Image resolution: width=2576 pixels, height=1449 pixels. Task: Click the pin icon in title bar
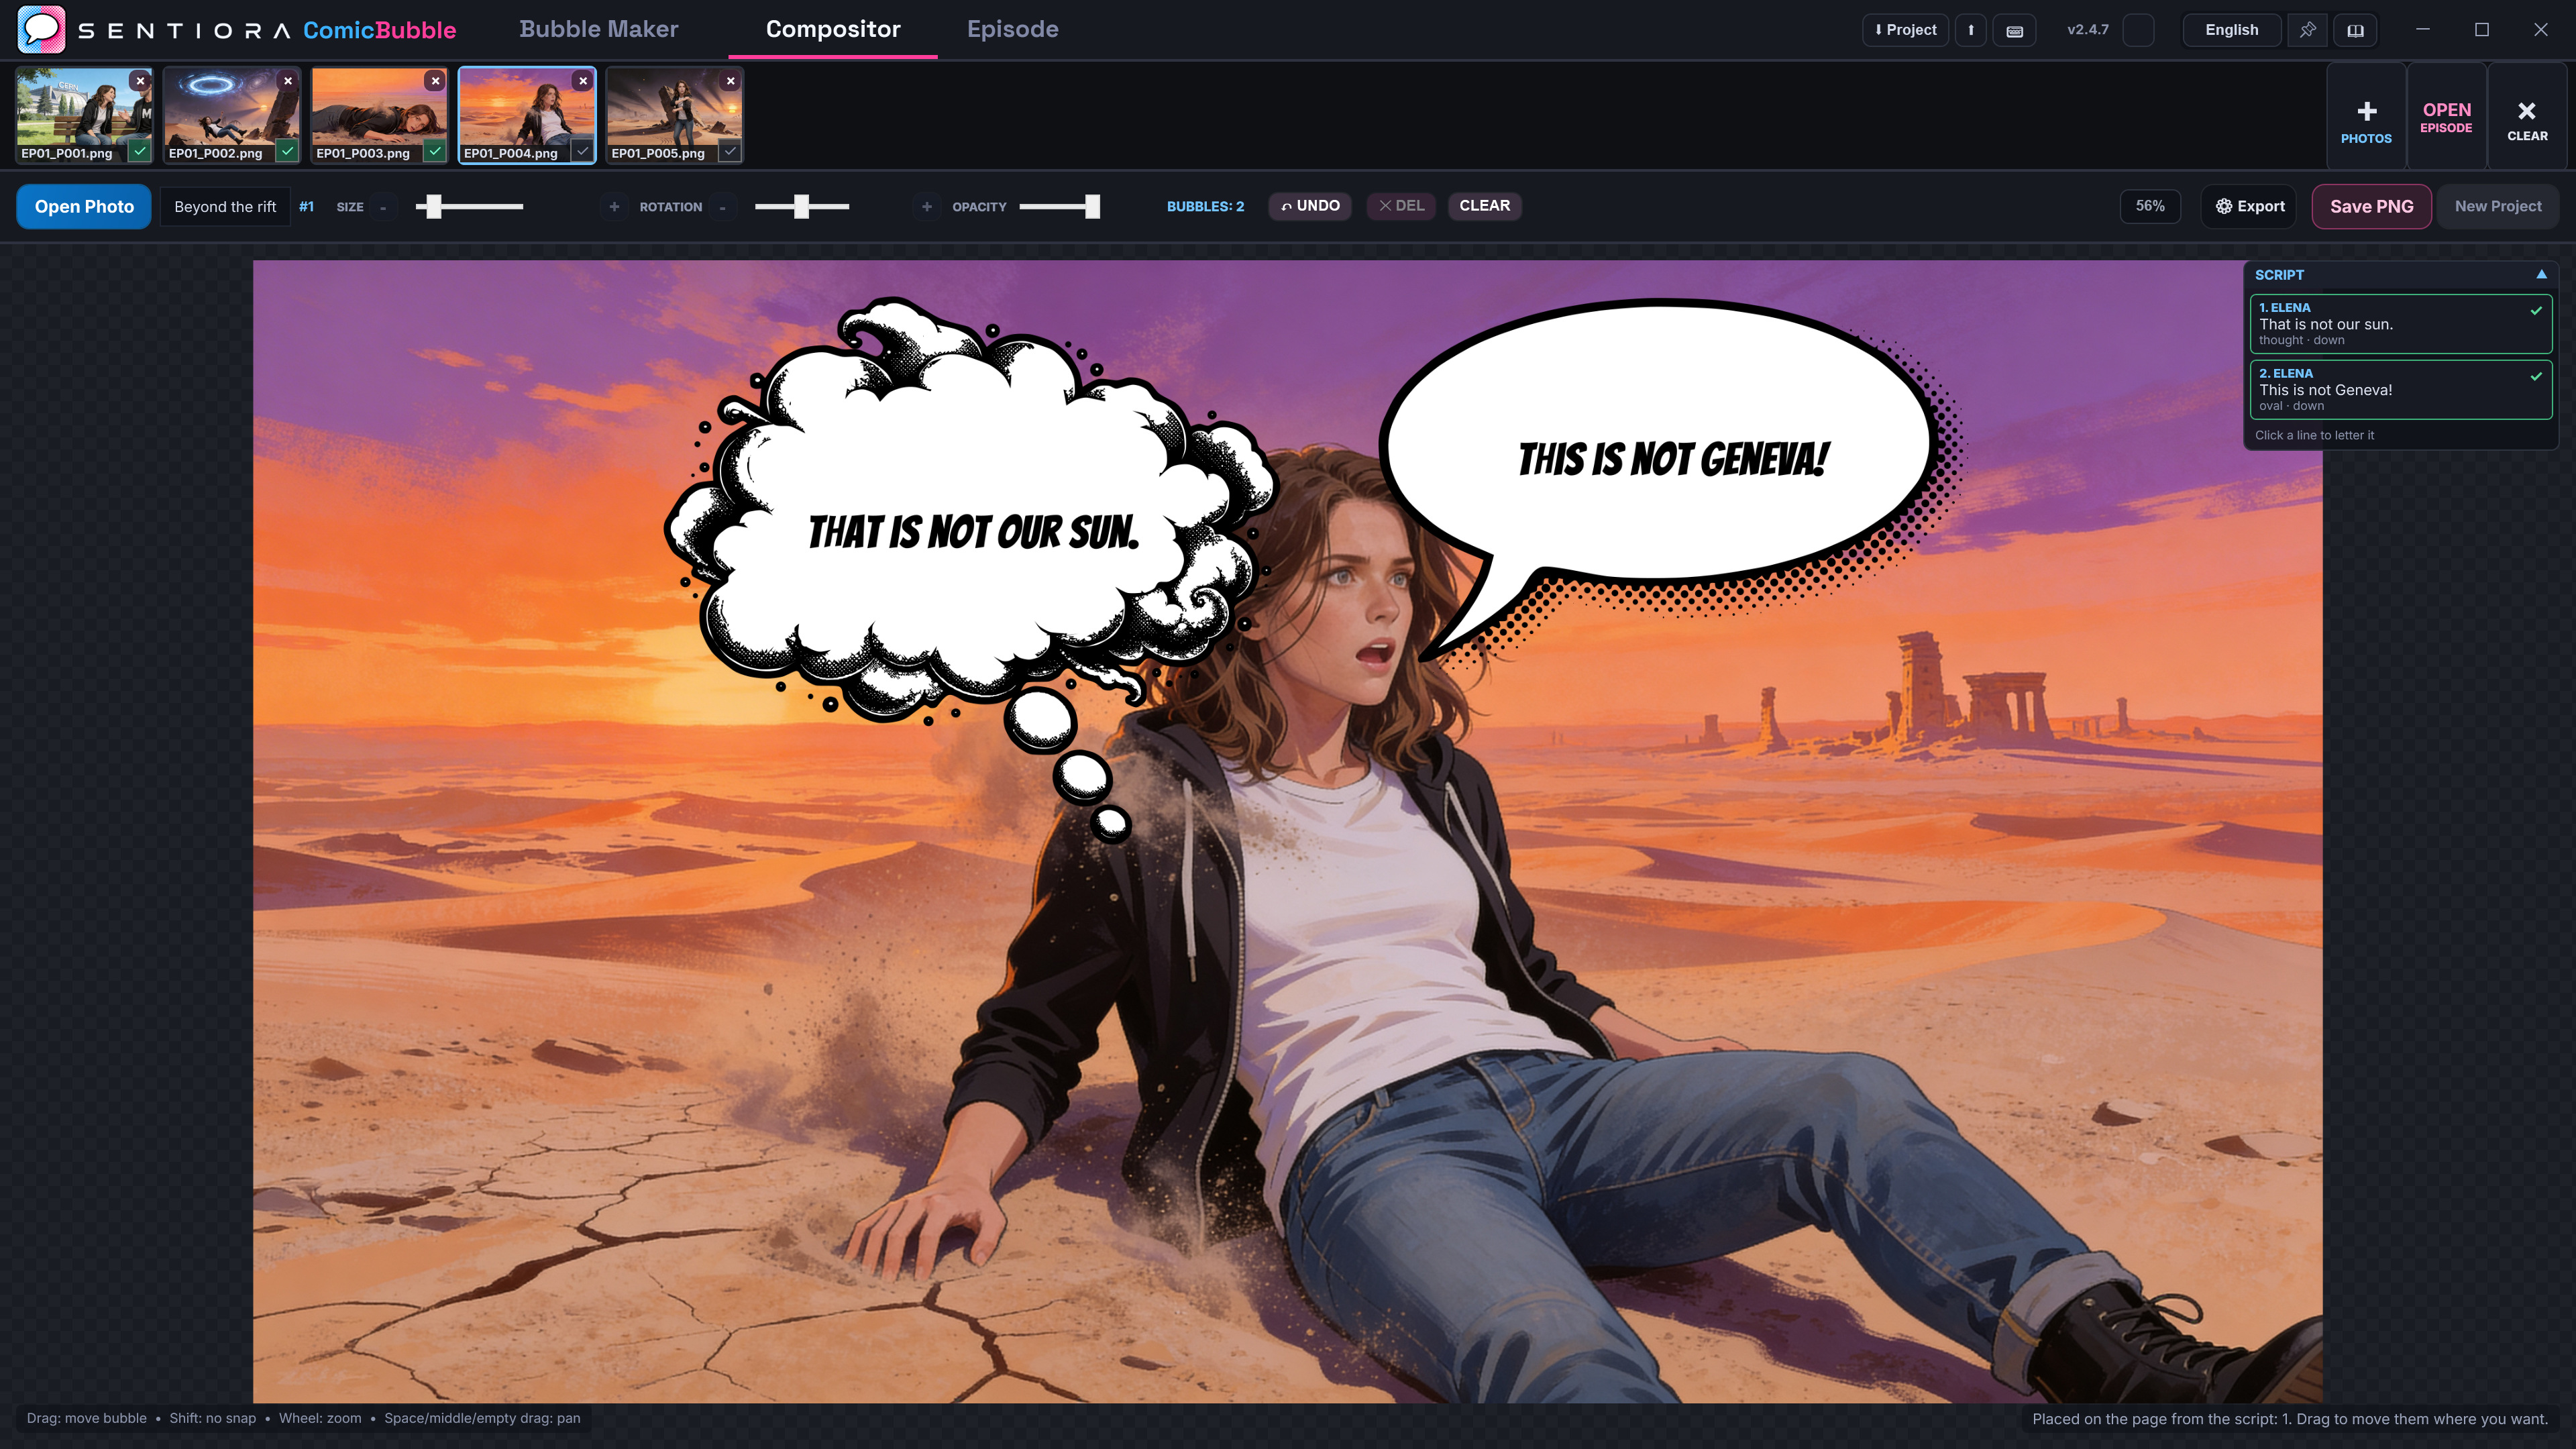(x=2307, y=30)
